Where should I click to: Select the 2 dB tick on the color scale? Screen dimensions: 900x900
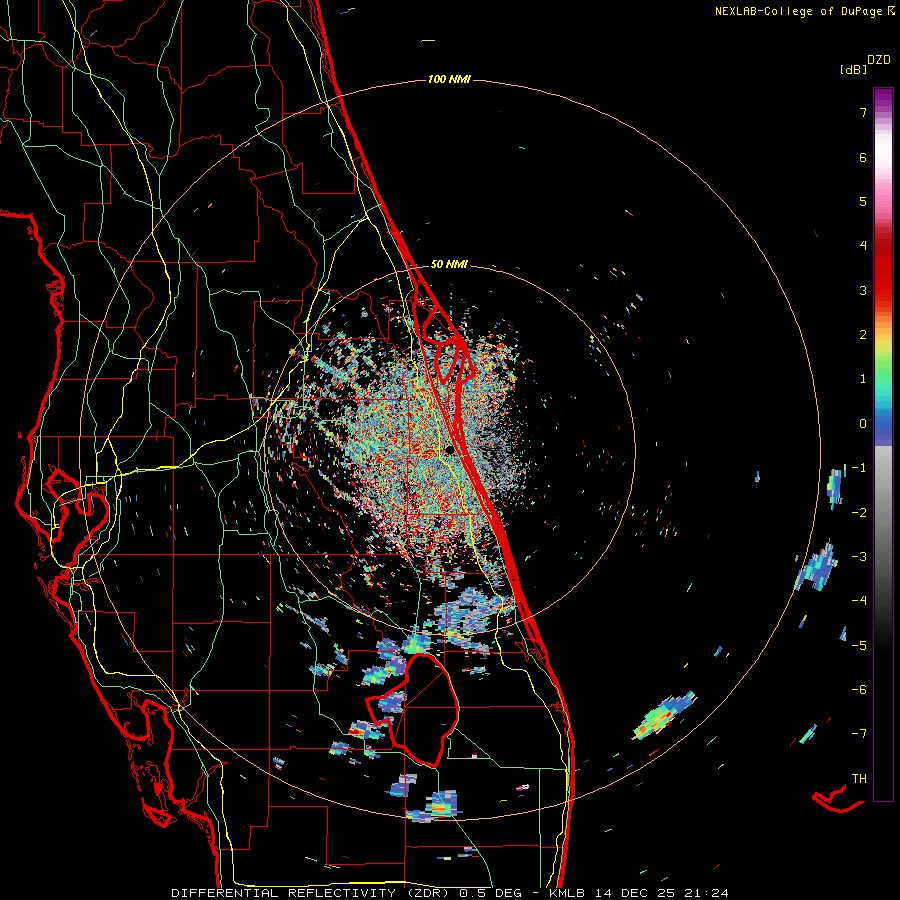click(863, 334)
